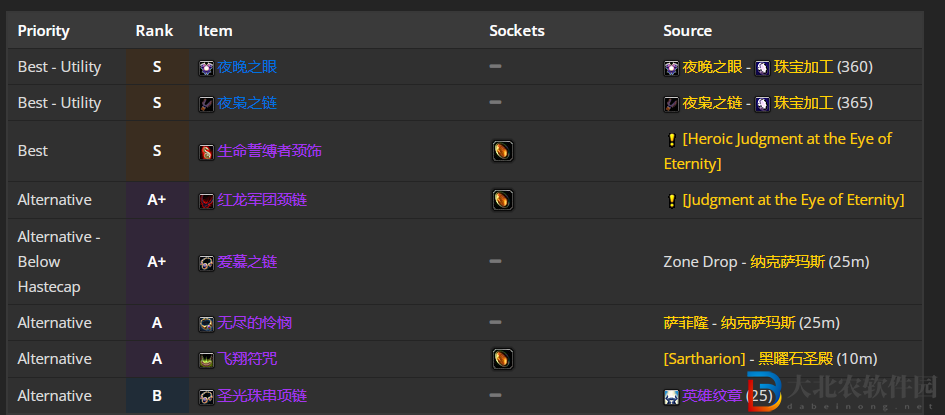Click the Priority column header
The width and height of the screenshot is (945, 415).
pos(43,31)
